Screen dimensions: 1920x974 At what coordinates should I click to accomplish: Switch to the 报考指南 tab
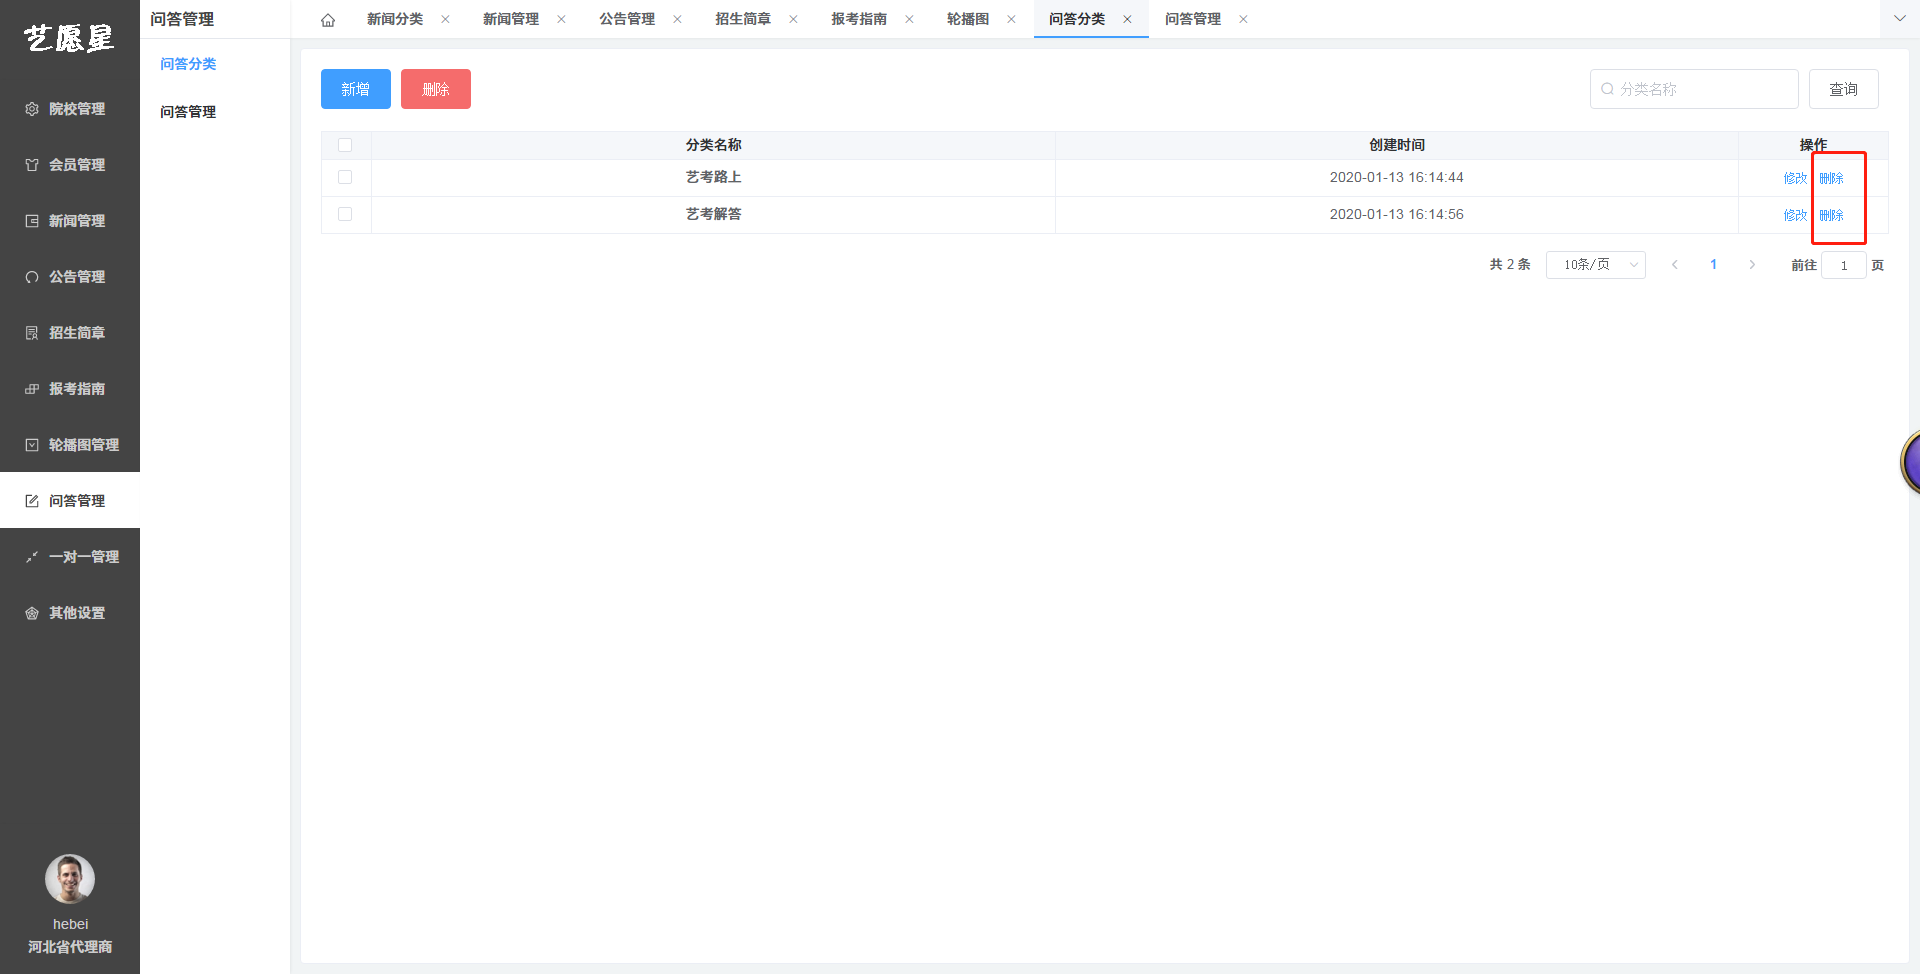coord(859,19)
